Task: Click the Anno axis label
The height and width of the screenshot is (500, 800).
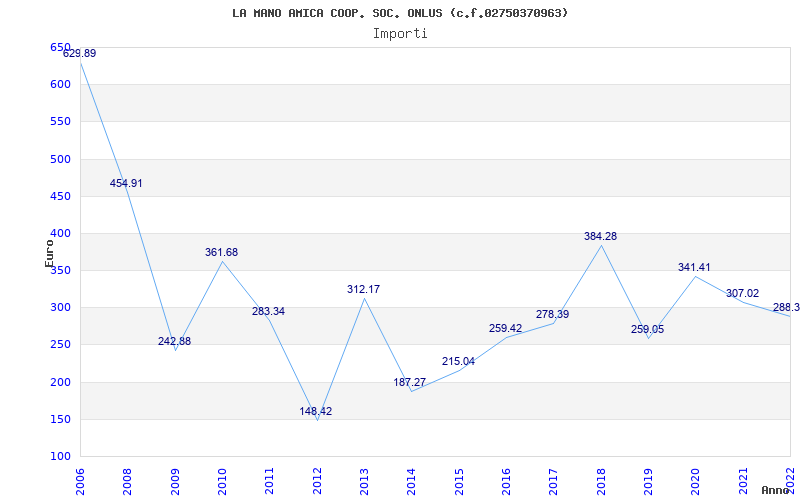Action: (x=776, y=490)
